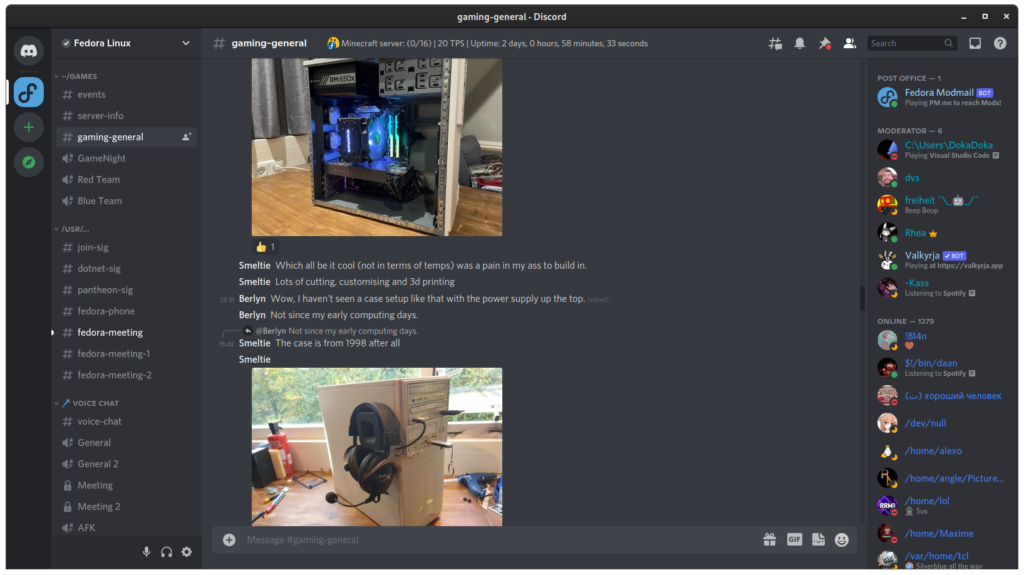
Task: Open Fedora Modmail bot profile
Action: pos(941,97)
